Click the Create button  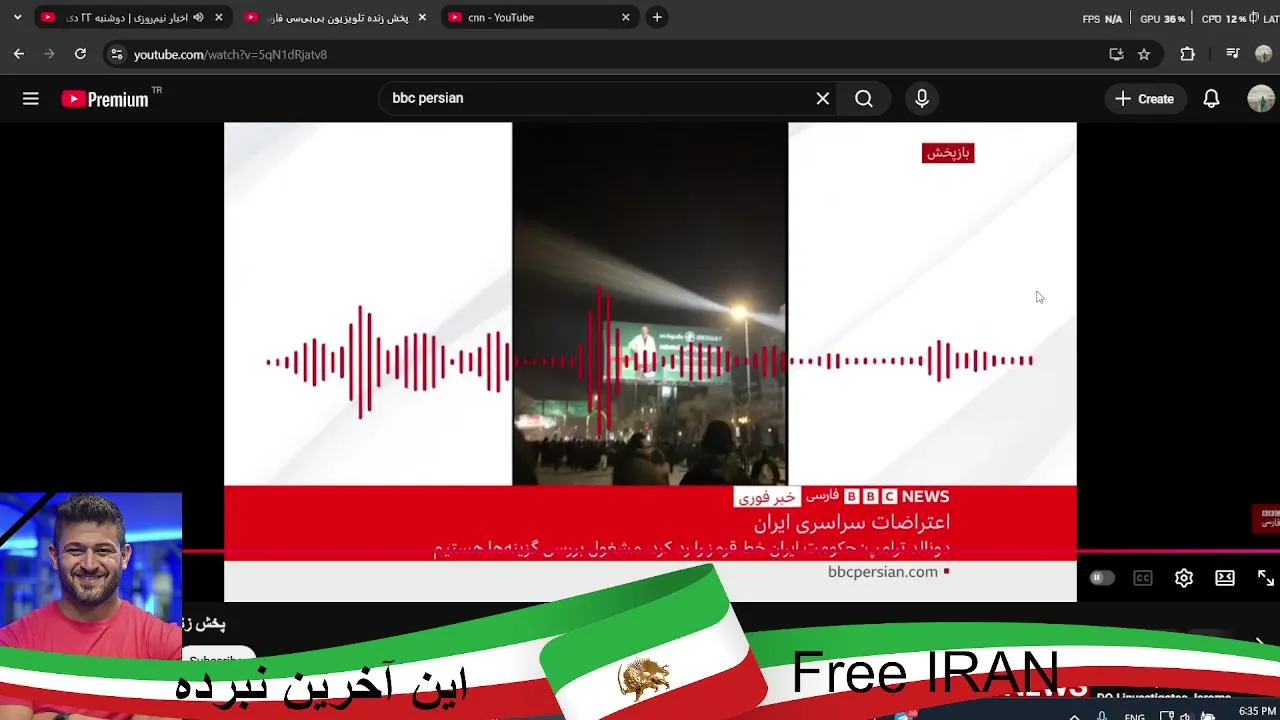coord(1145,98)
